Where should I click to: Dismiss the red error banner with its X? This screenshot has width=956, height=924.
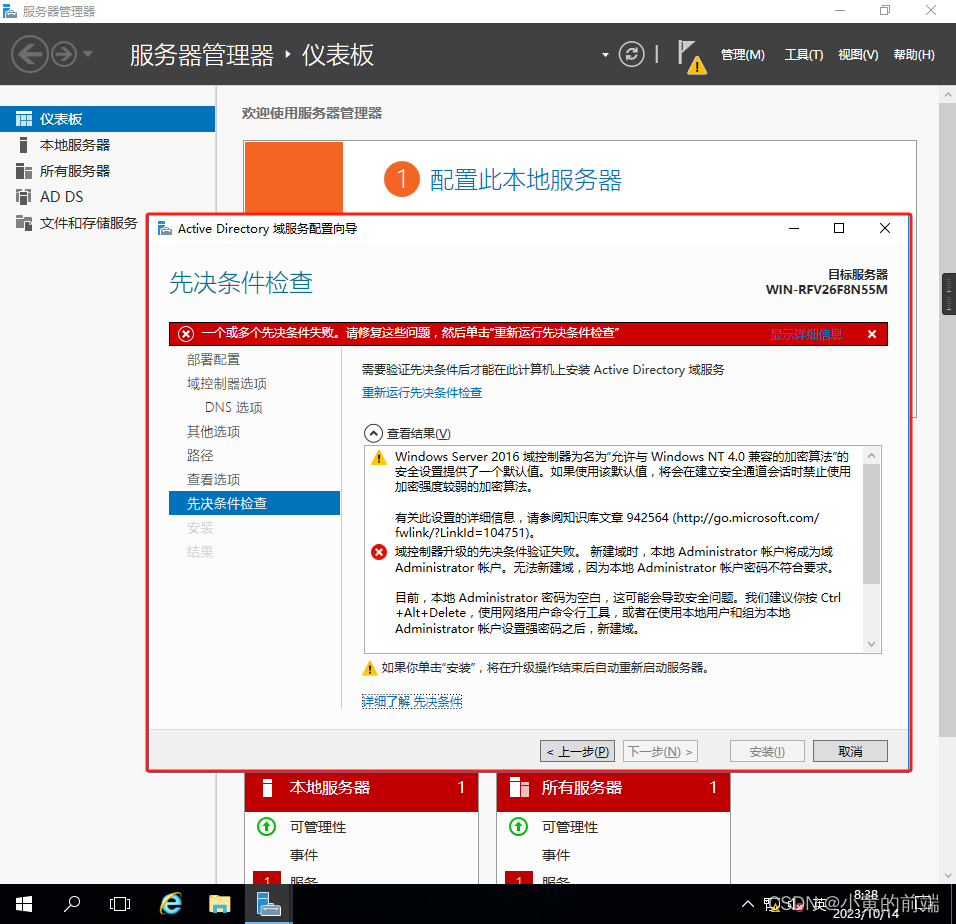872,334
